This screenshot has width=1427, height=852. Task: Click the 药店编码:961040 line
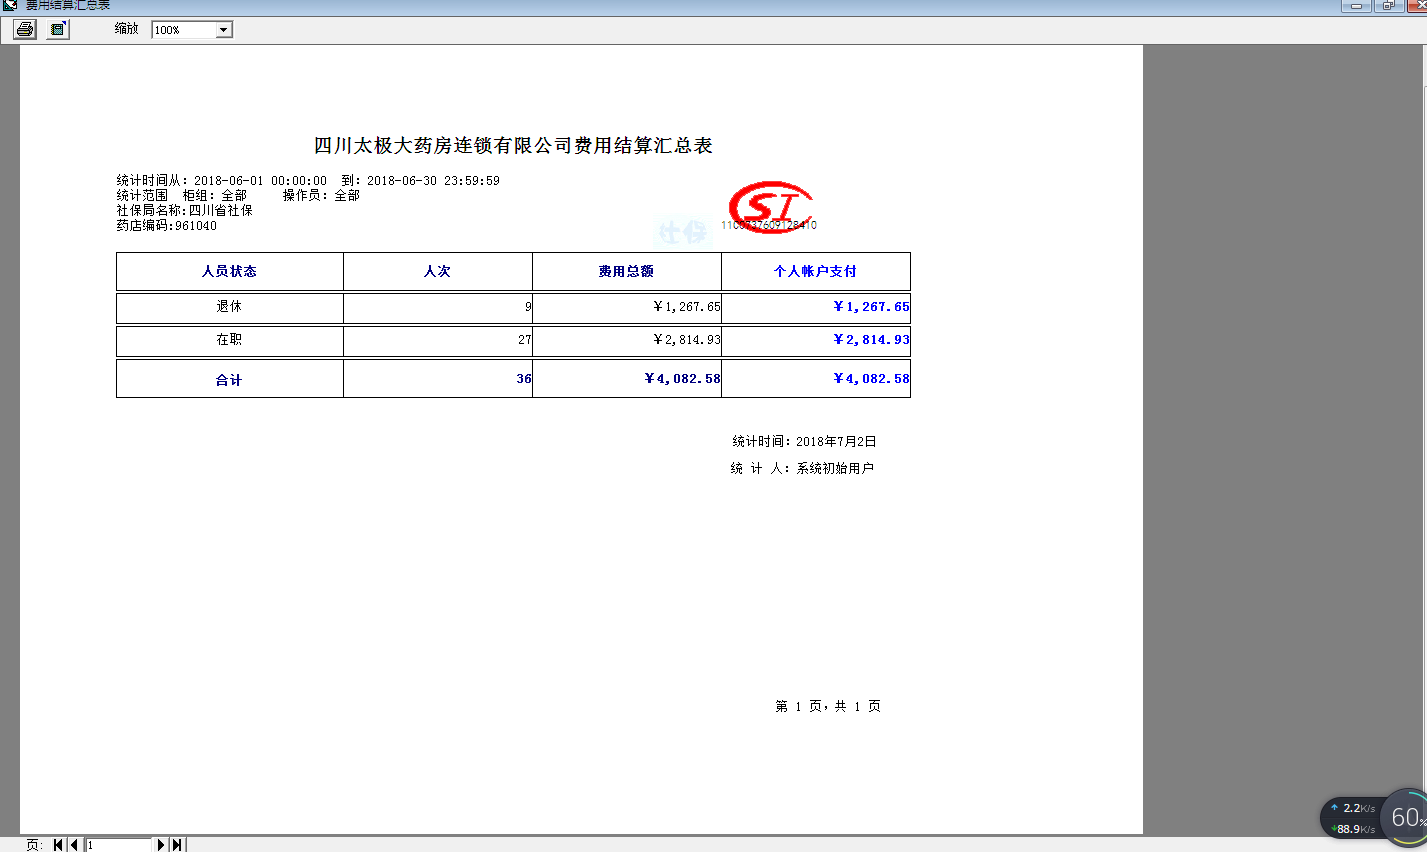[x=167, y=226]
